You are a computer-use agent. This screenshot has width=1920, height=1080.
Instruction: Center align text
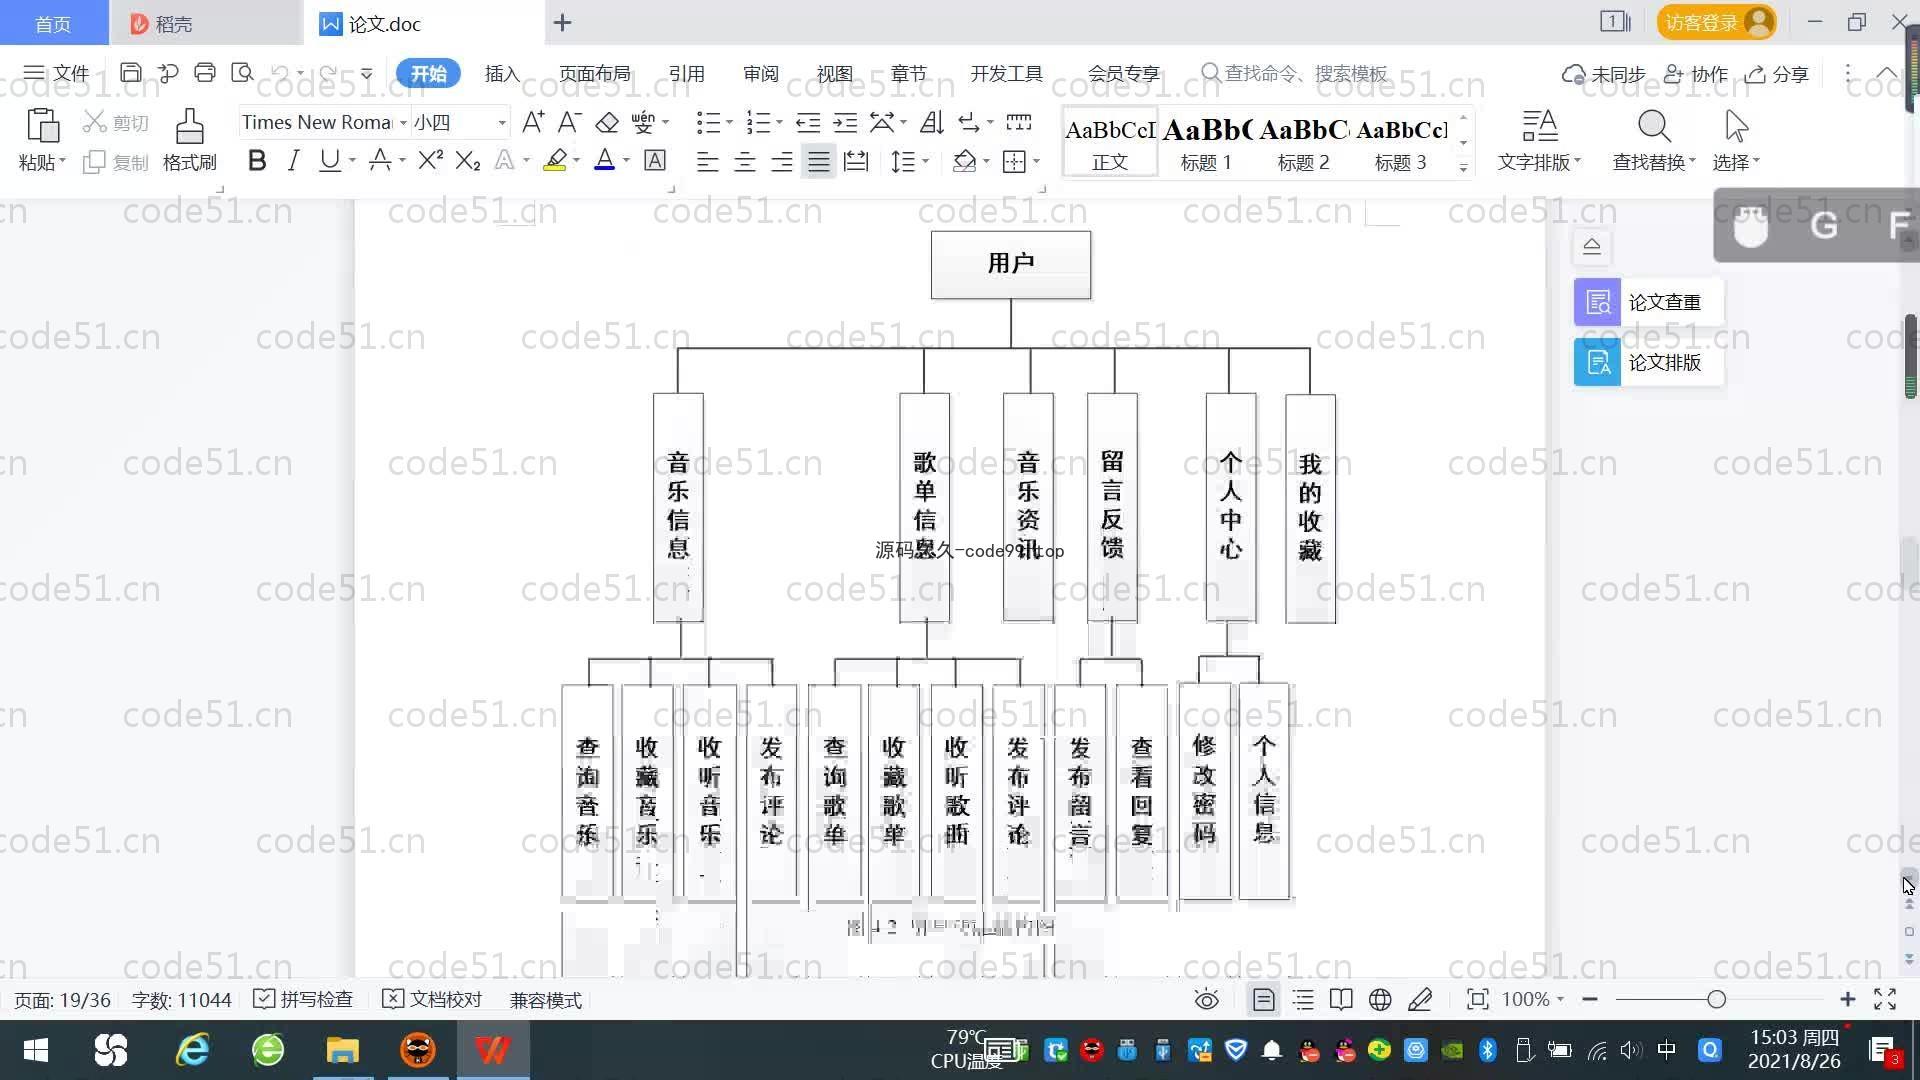(745, 161)
